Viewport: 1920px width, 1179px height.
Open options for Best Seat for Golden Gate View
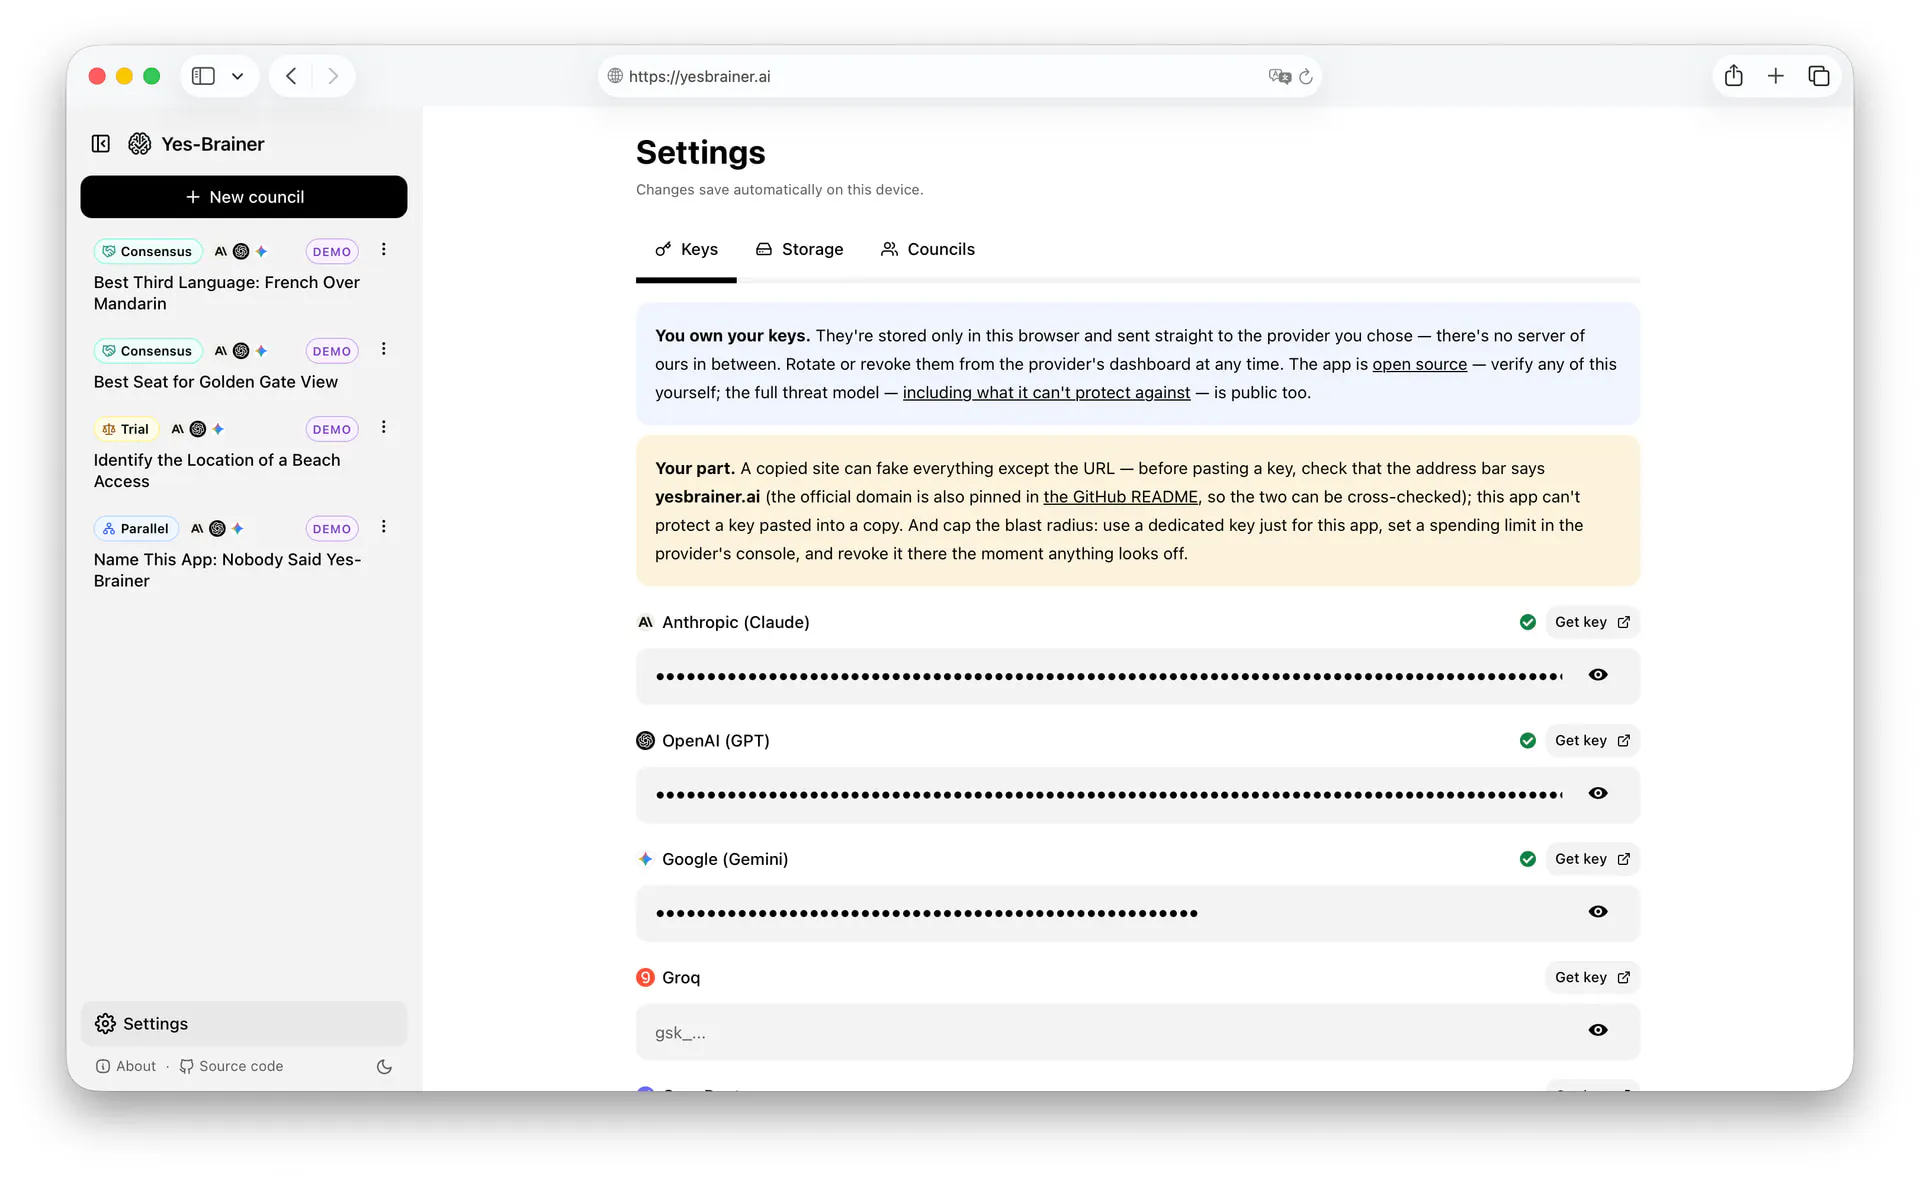coord(383,349)
